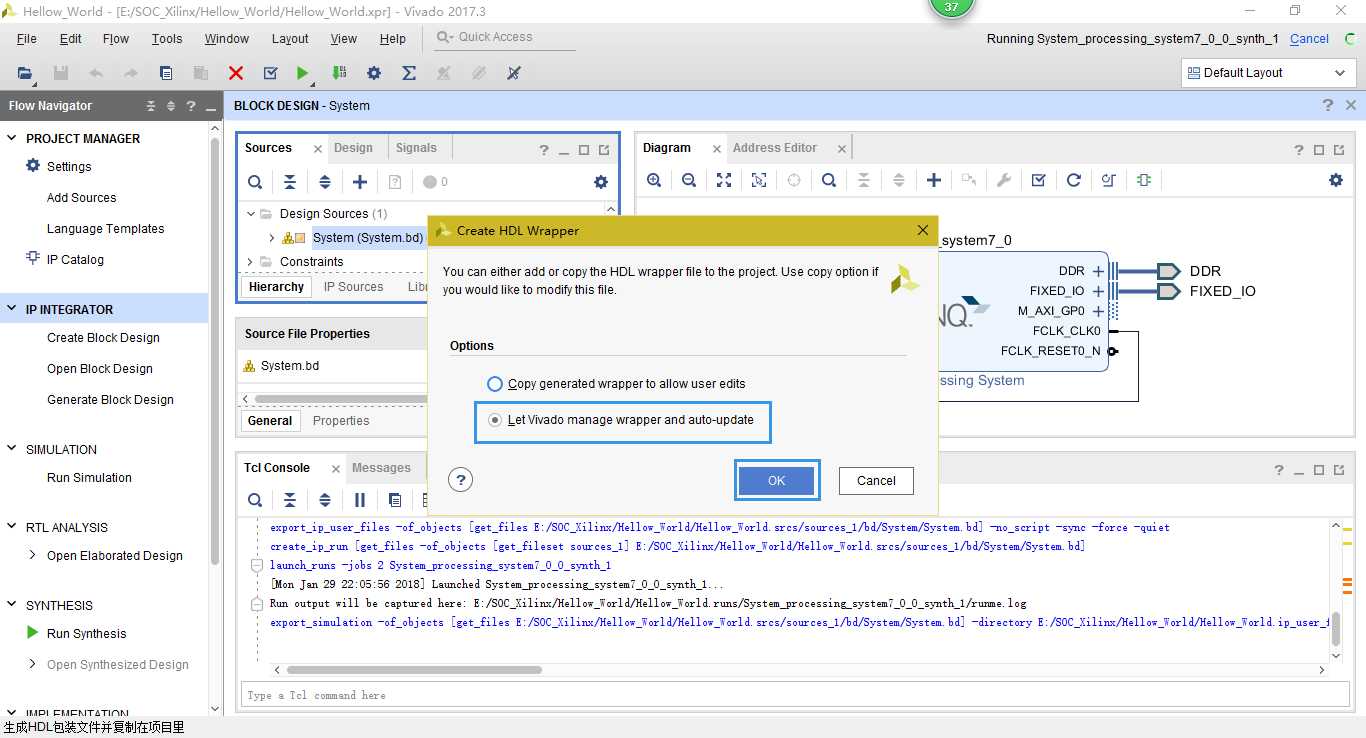The width and height of the screenshot is (1366, 738).
Task: Collapse the IP INTEGRATOR section
Action: (12, 310)
